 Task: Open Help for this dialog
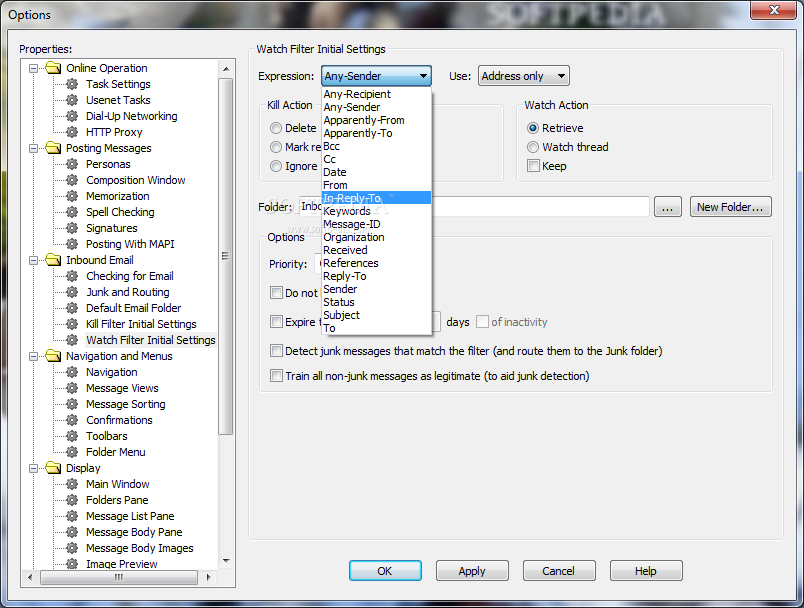tap(646, 571)
